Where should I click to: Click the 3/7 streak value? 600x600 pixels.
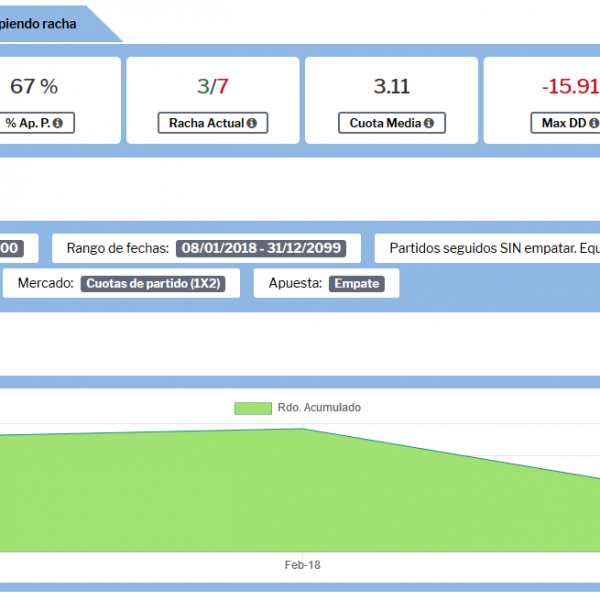pos(213,87)
